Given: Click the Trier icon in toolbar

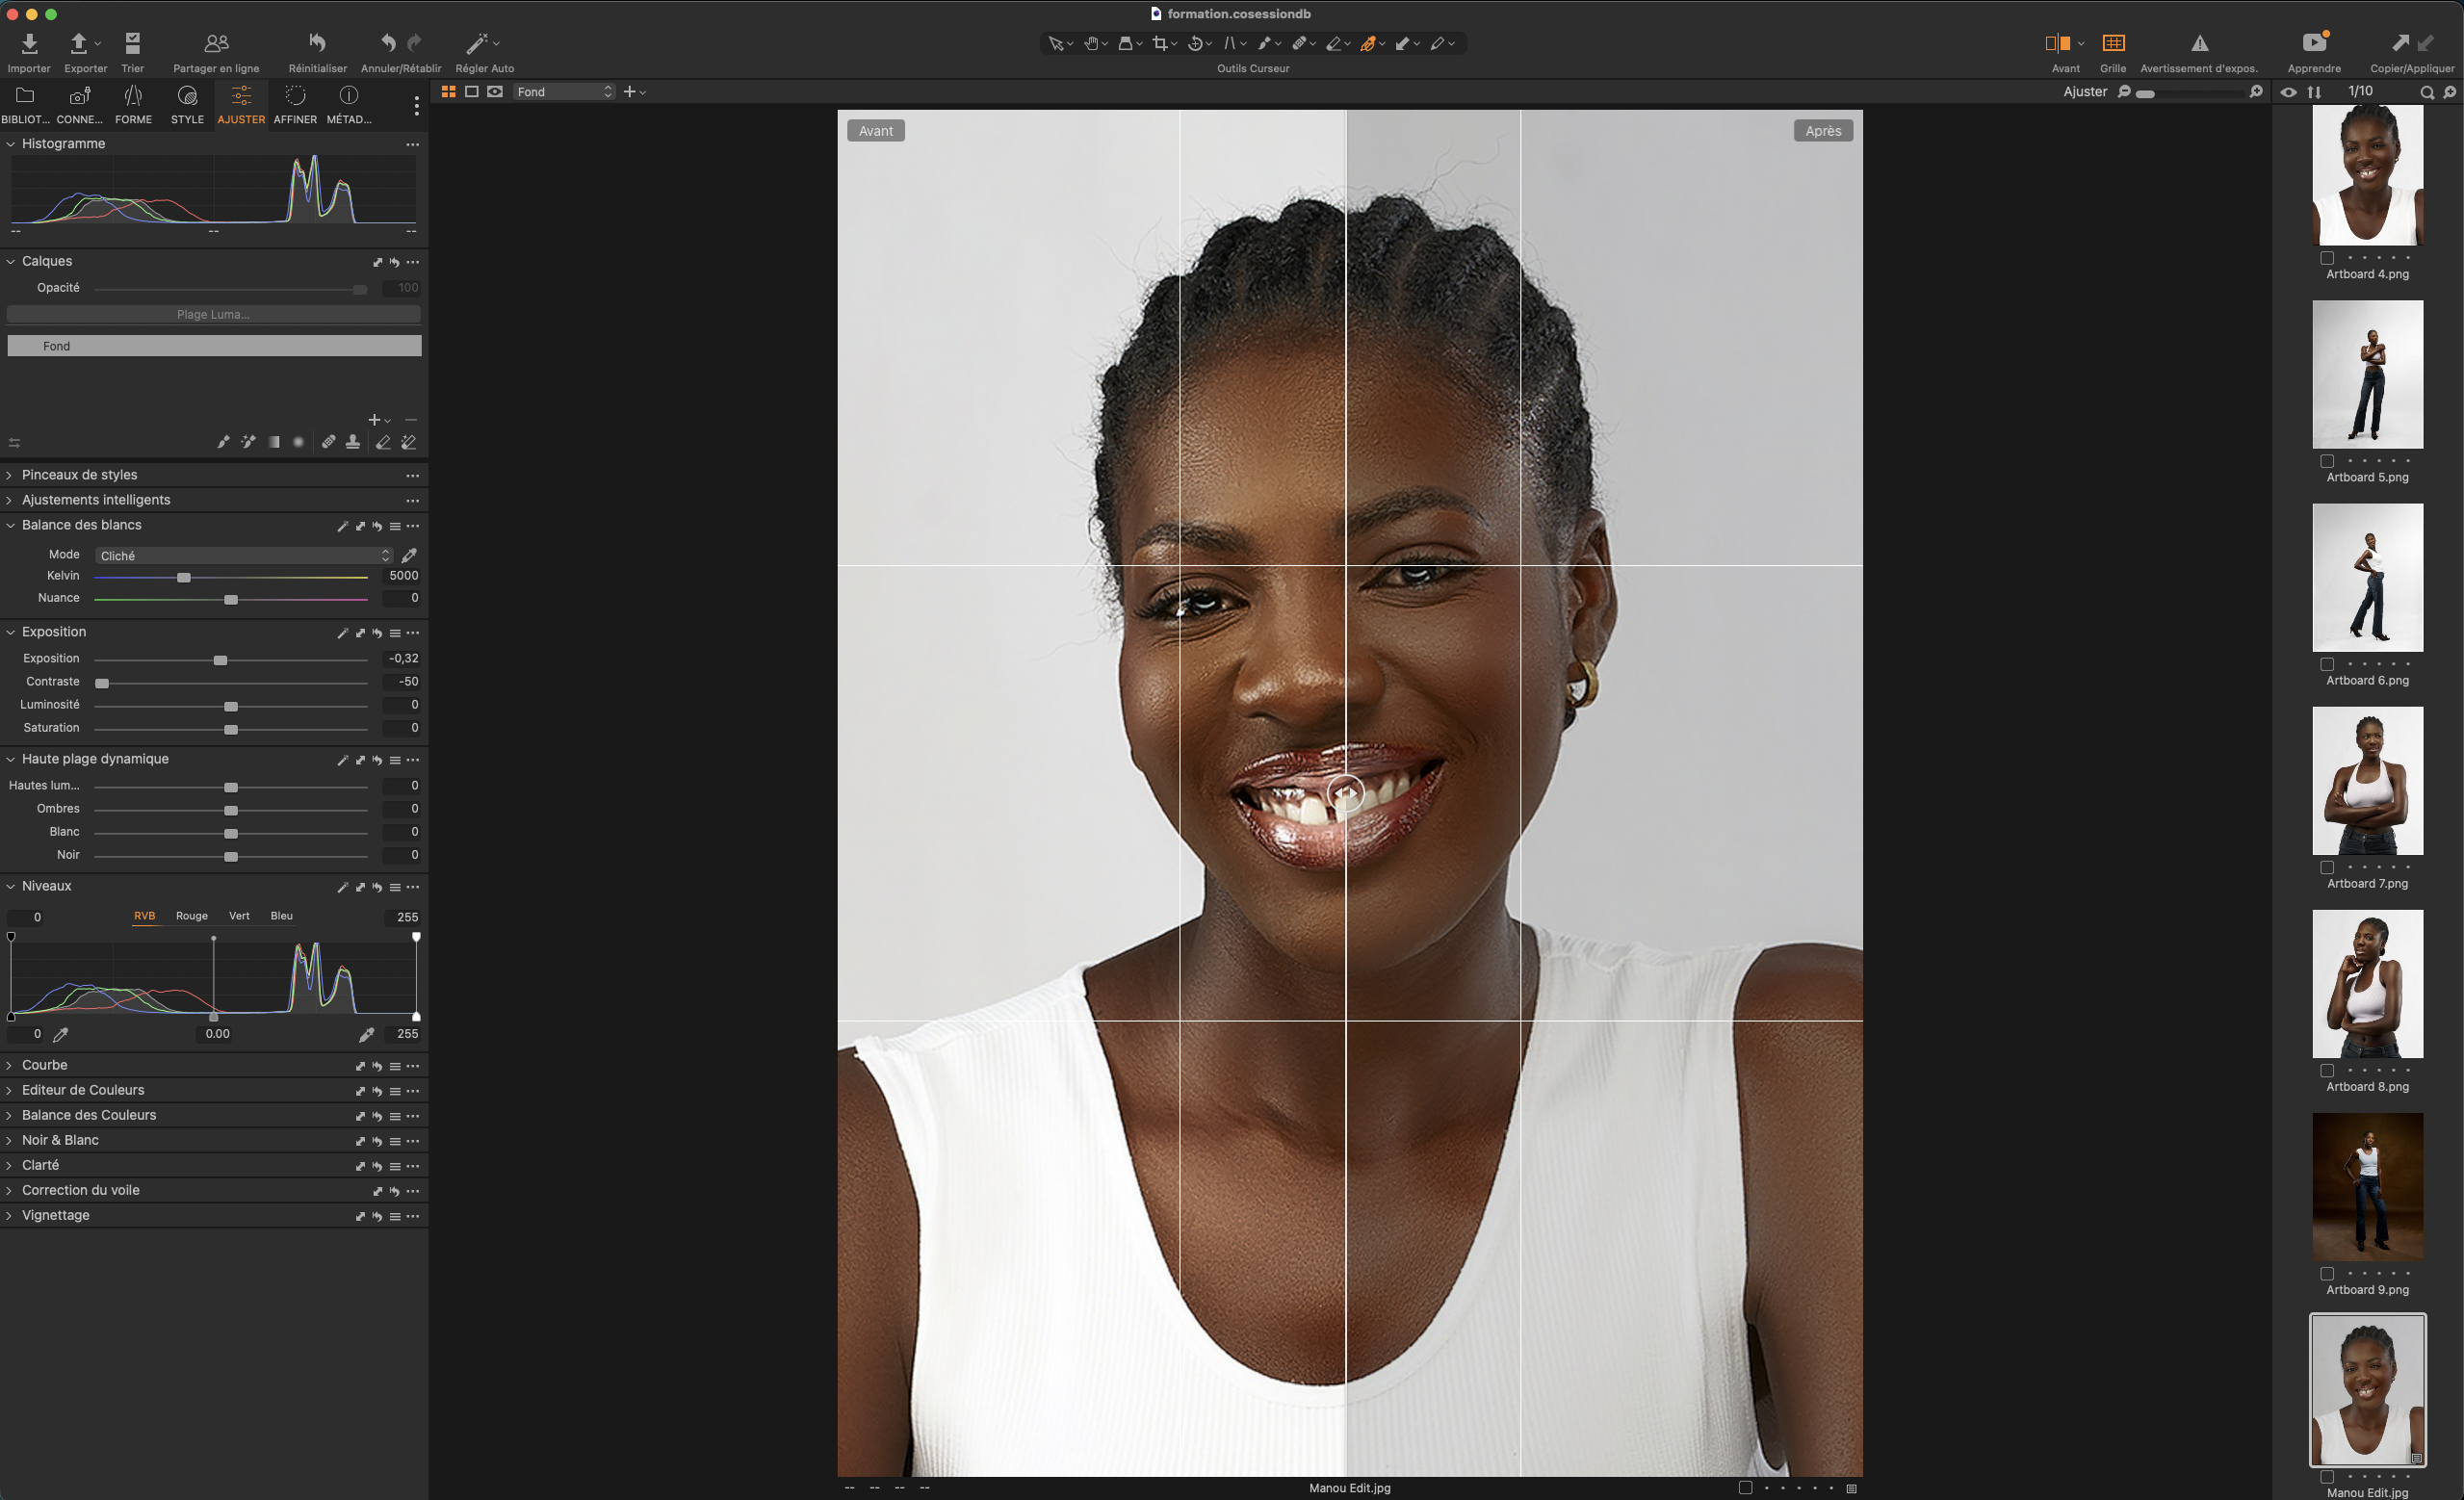Looking at the screenshot, I should pos(132,43).
